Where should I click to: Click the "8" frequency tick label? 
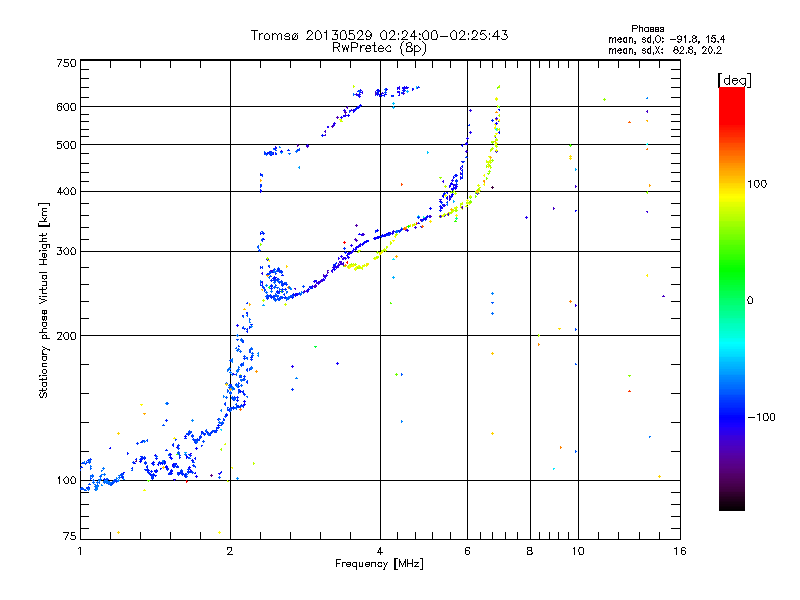tap(530, 551)
